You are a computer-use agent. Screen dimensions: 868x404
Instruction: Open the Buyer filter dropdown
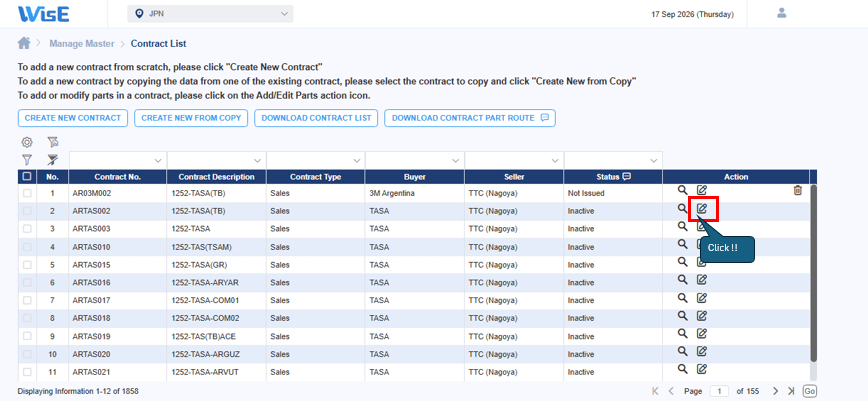[456, 160]
